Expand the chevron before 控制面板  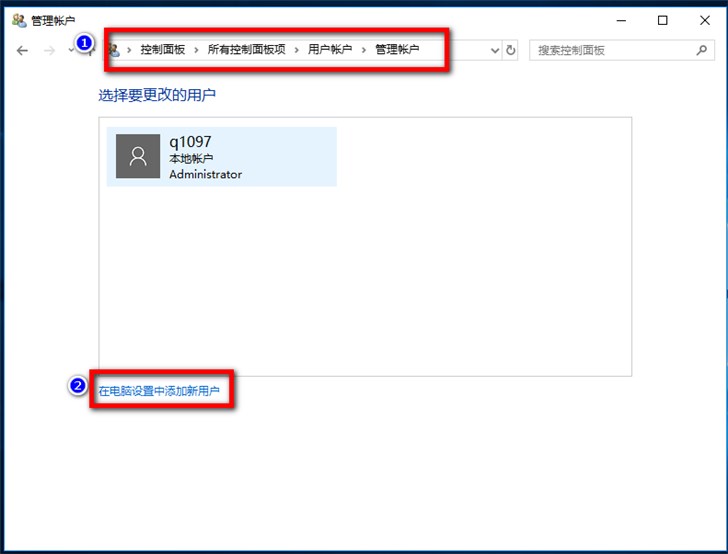[130, 50]
